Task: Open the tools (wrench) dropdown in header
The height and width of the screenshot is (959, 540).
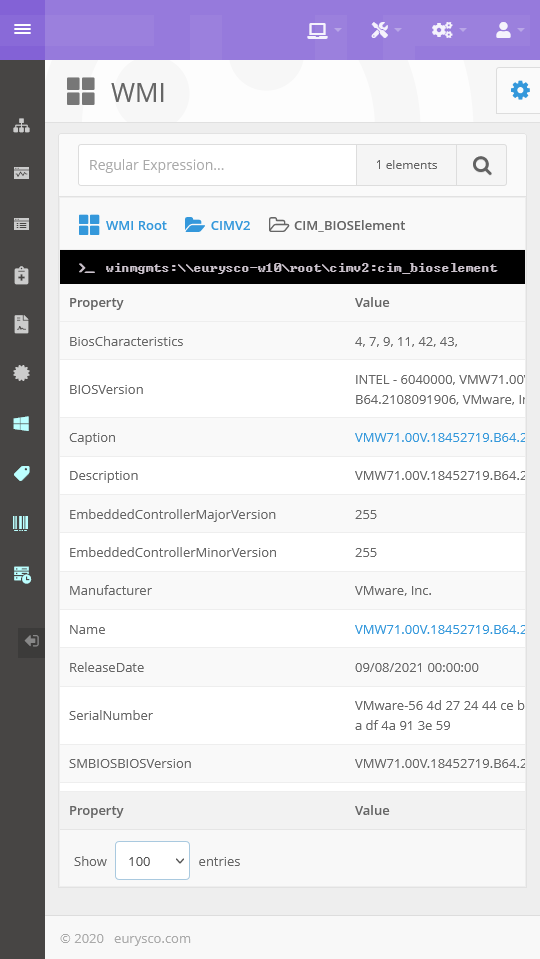Action: pyautogui.click(x=386, y=30)
